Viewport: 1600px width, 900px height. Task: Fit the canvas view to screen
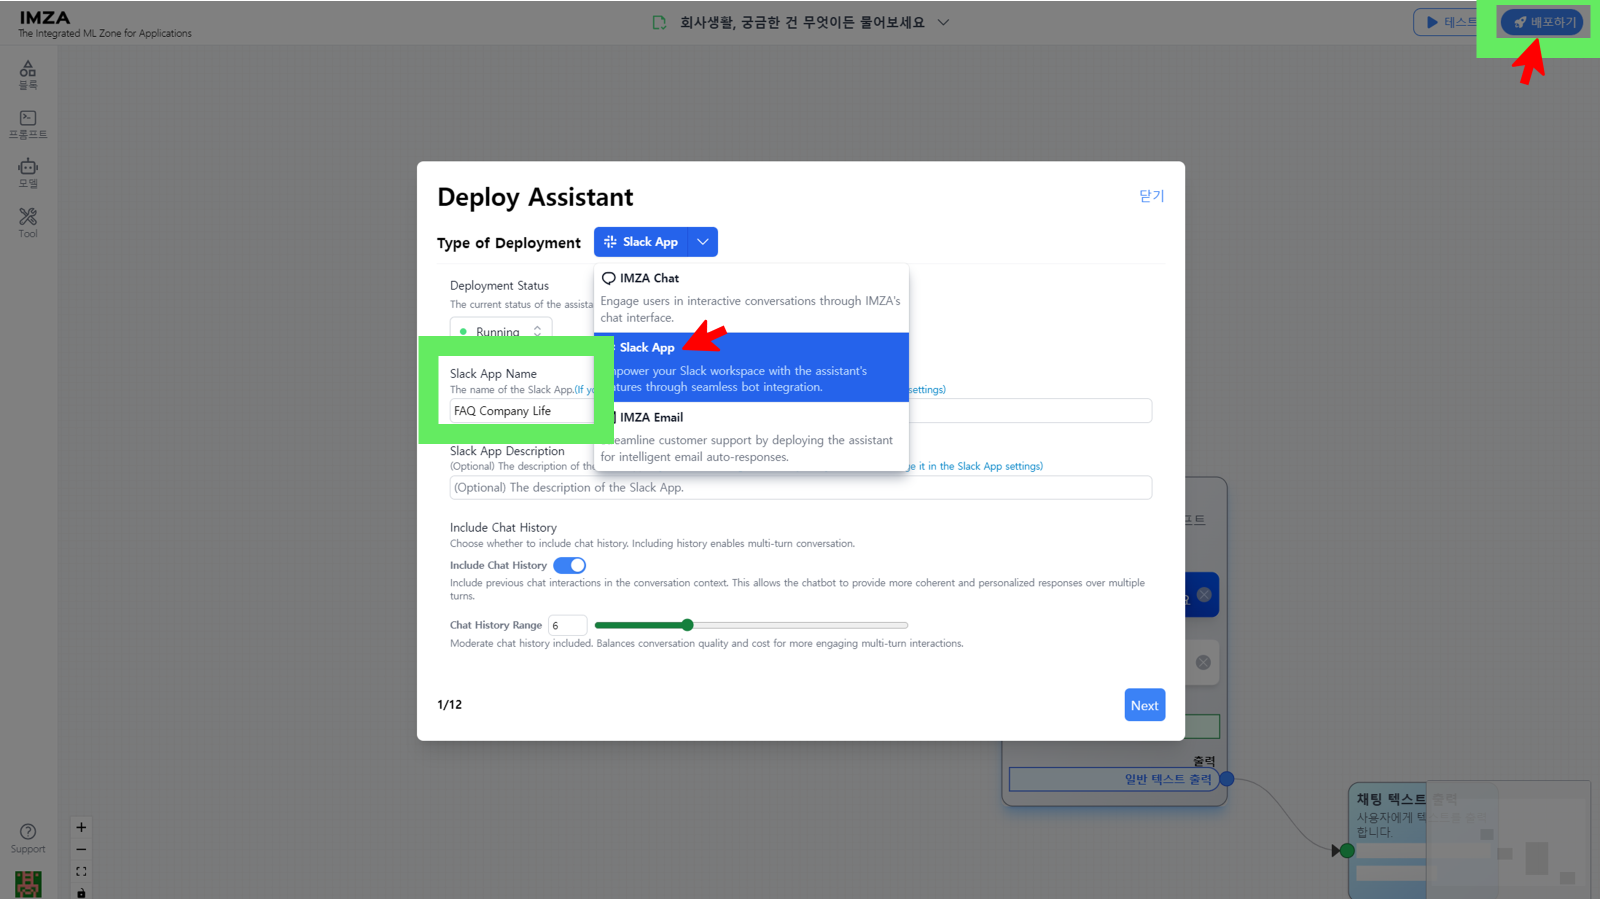pyautogui.click(x=81, y=871)
